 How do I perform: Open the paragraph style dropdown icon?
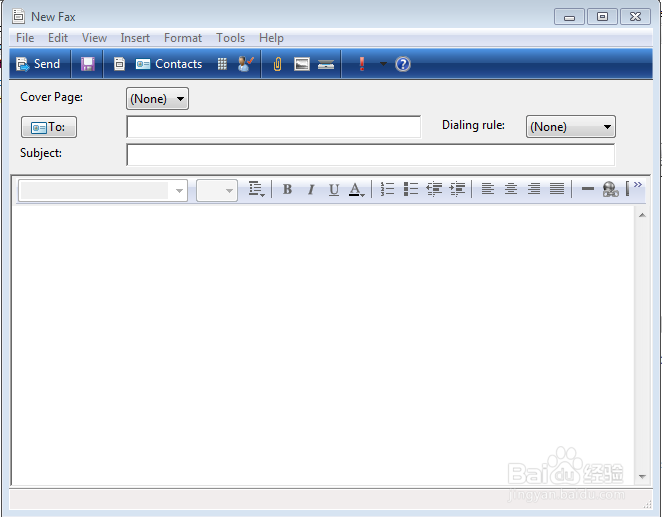256,189
